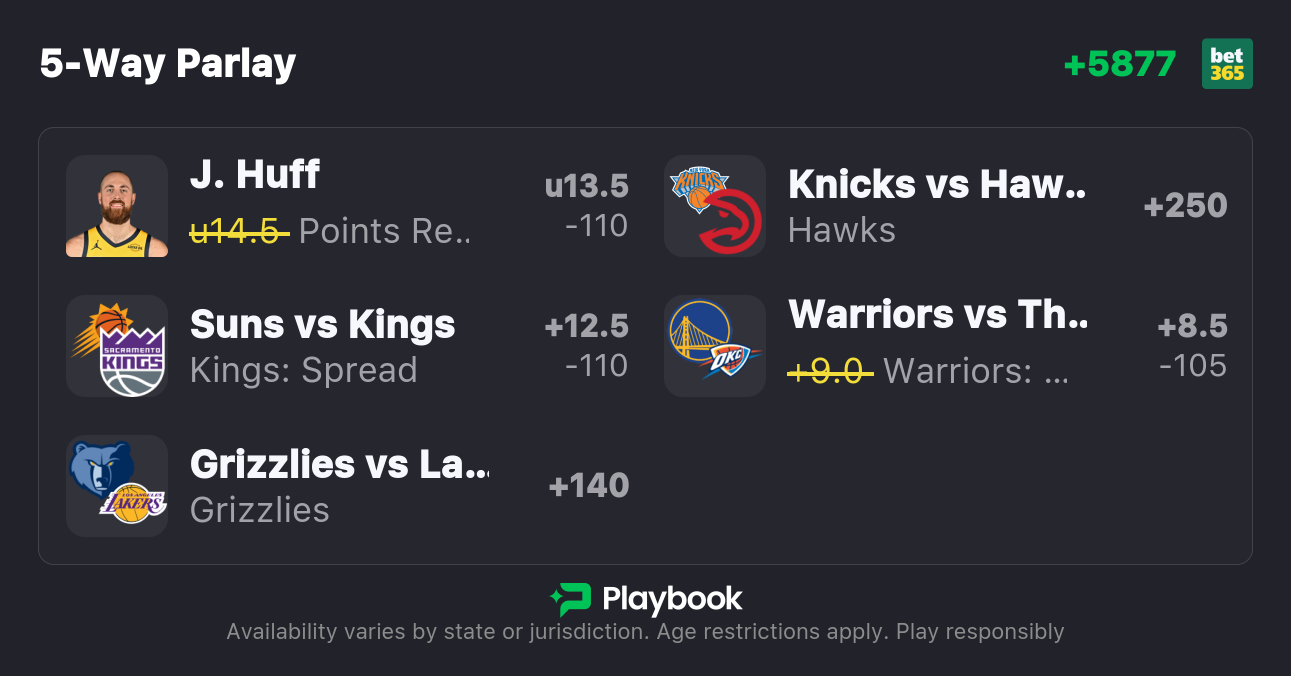The image size is (1291, 676).
Task: Click J. Huff player headshot
Action: tap(117, 206)
